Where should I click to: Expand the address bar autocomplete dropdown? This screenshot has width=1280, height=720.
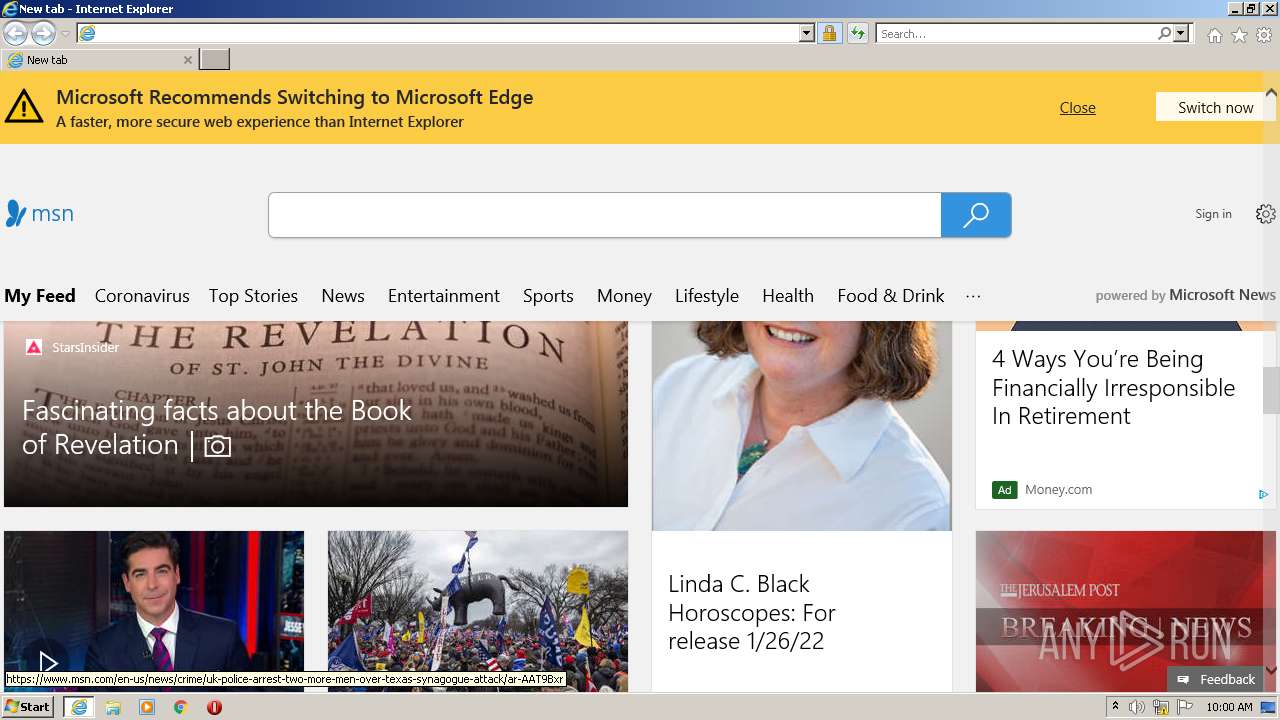point(807,33)
